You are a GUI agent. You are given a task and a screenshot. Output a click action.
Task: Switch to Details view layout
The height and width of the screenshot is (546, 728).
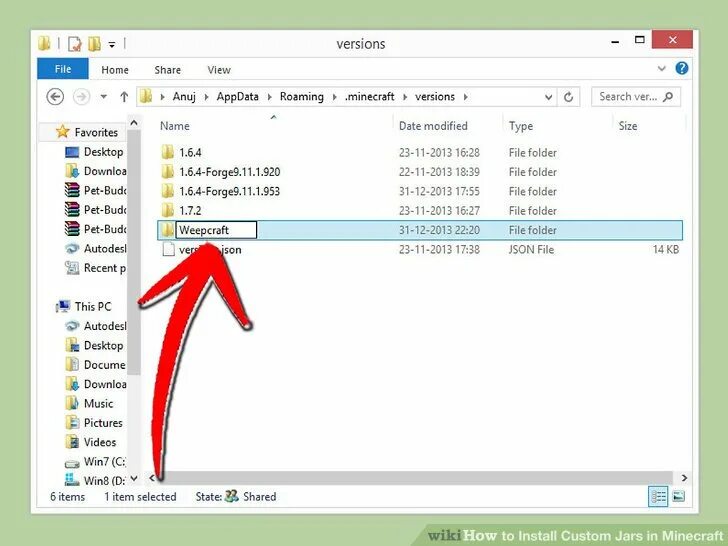658,496
